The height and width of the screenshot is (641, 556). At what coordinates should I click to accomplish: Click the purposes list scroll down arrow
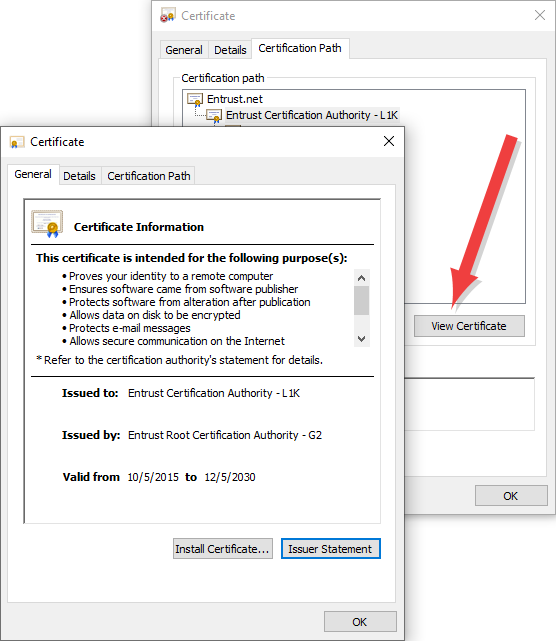[361, 339]
